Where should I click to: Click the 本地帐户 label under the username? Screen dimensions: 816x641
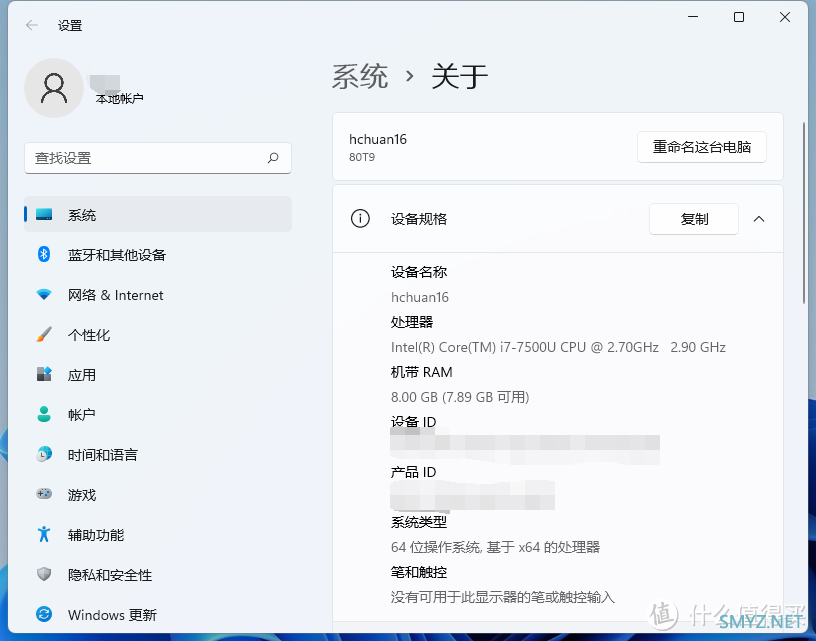tap(119, 98)
